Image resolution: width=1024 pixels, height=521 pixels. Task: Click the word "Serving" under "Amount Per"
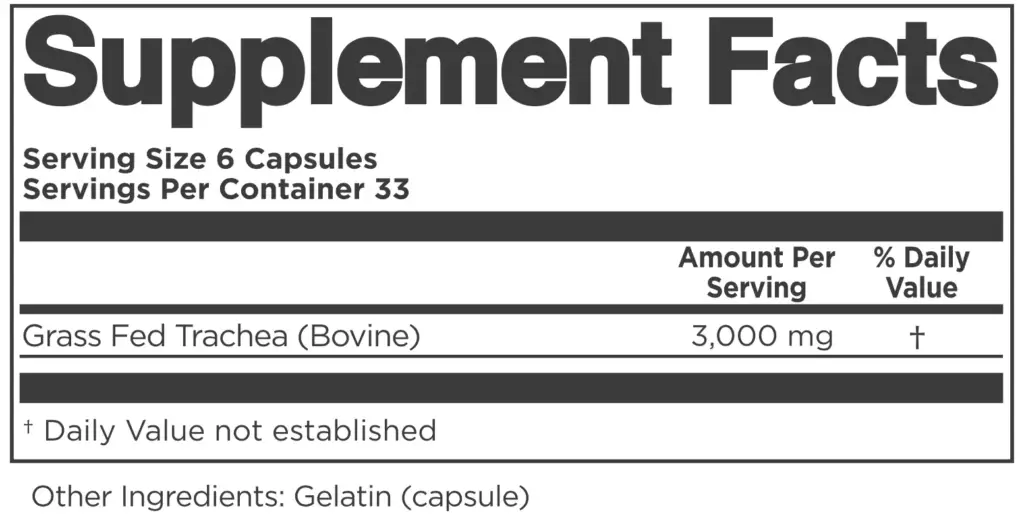(756, 288)
